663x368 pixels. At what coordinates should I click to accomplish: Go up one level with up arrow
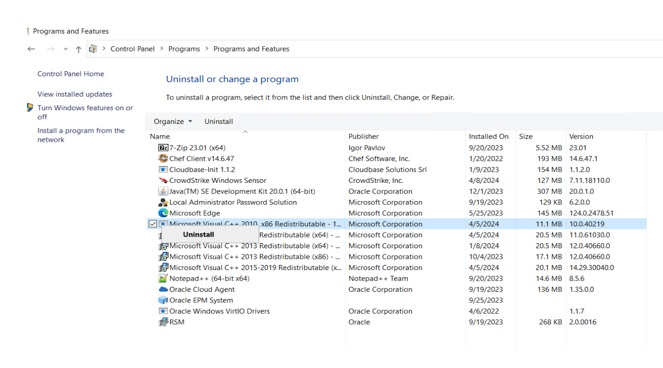(x=78, y=49)
